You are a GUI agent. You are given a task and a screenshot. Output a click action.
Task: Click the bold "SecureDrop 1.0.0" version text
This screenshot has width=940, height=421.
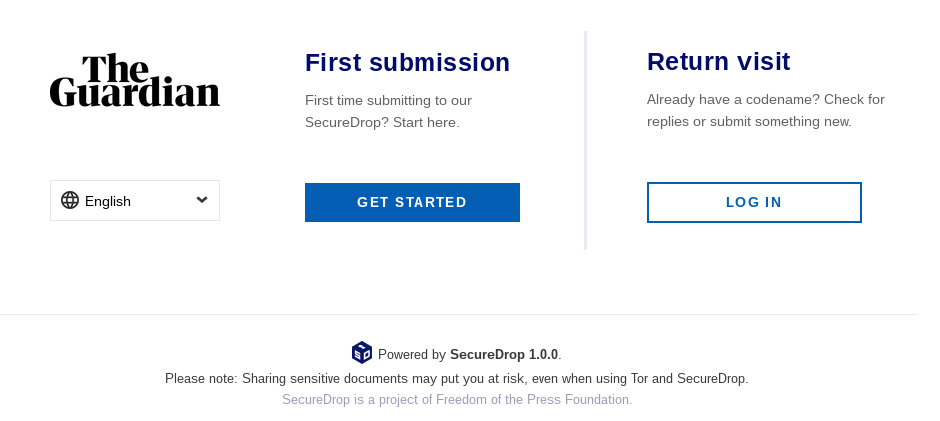click(504, 354)
